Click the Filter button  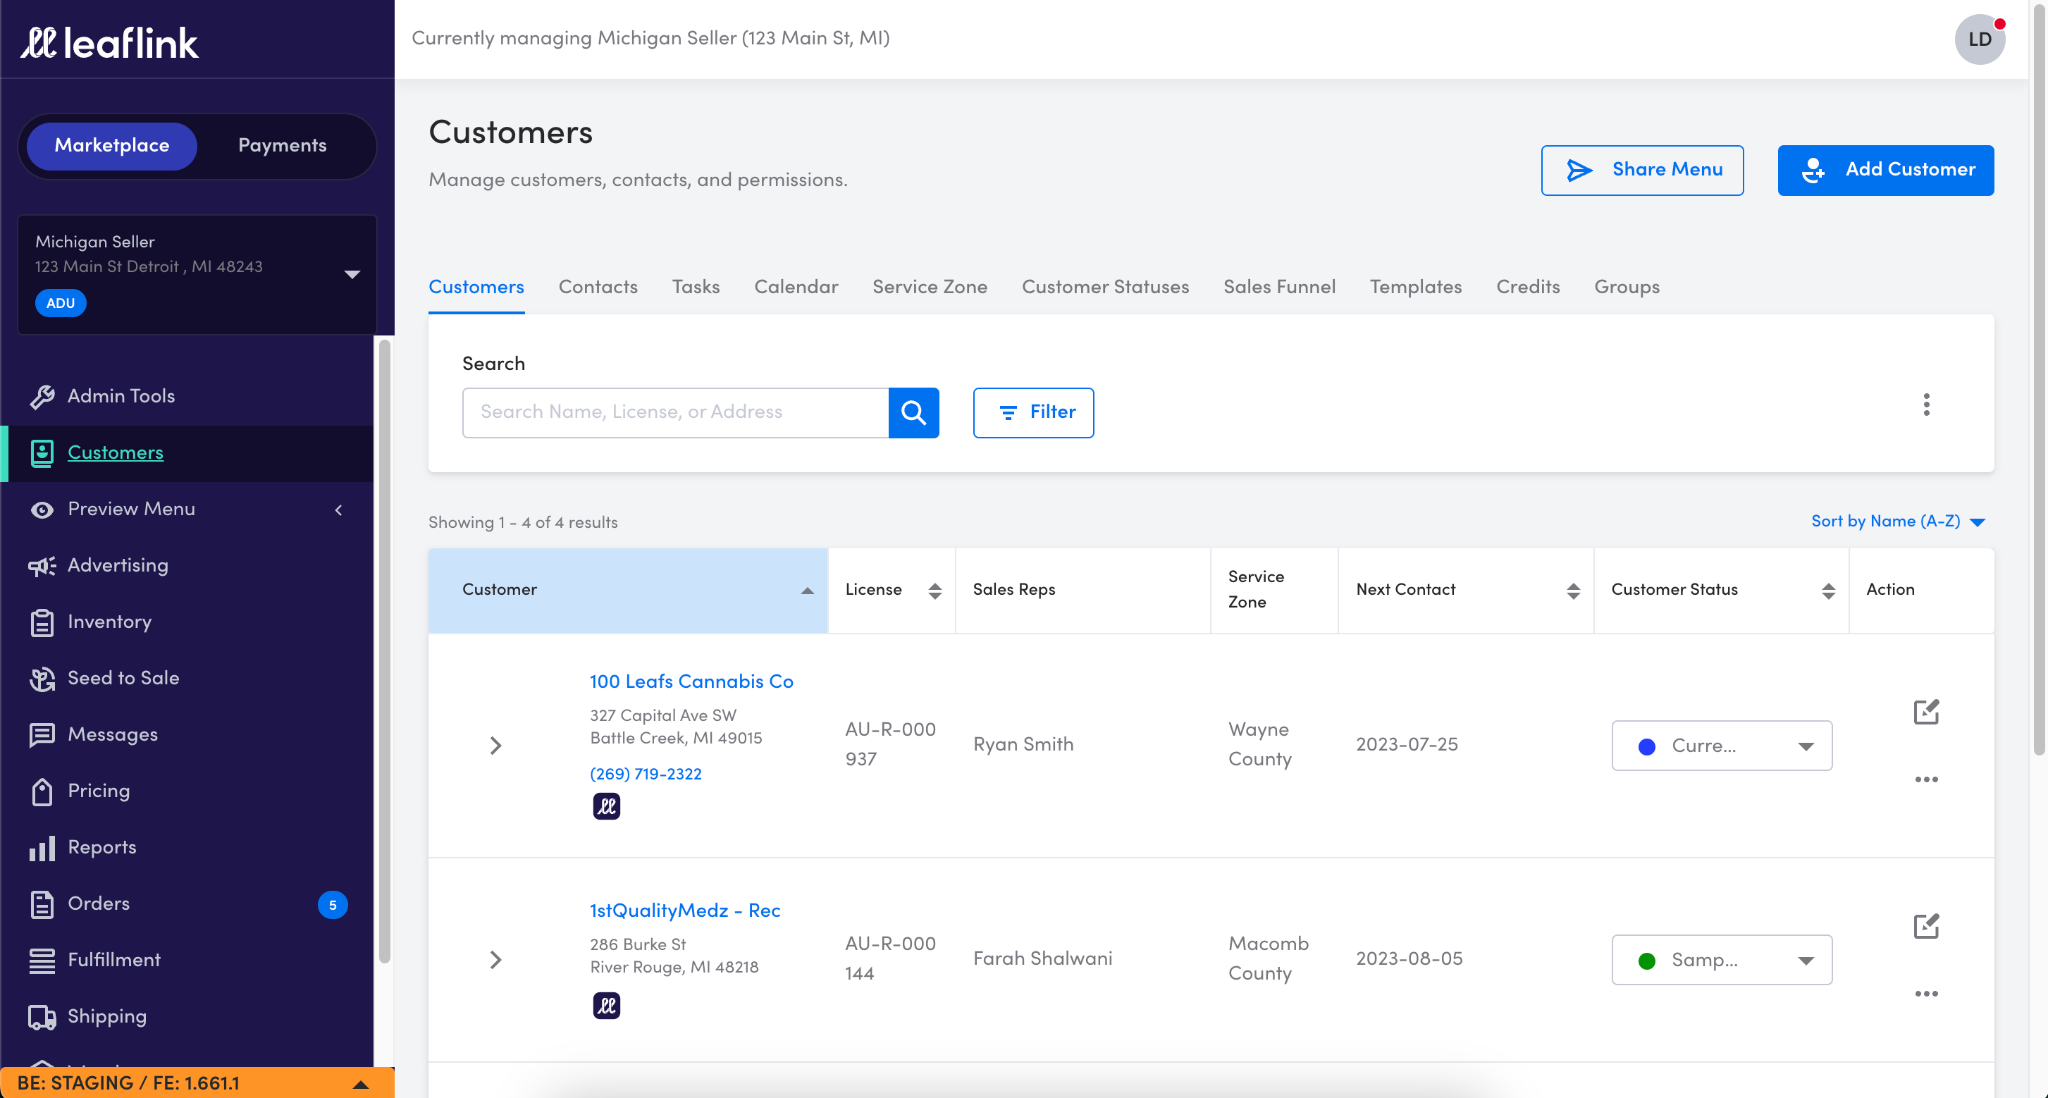[1033, 412]
